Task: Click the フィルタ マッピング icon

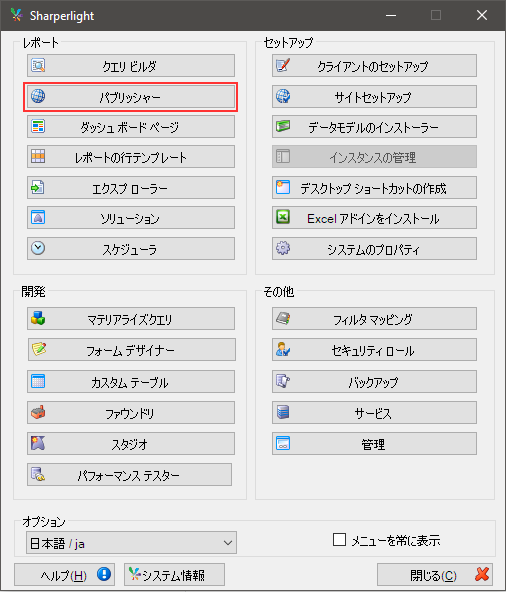Action: [283, 318]
